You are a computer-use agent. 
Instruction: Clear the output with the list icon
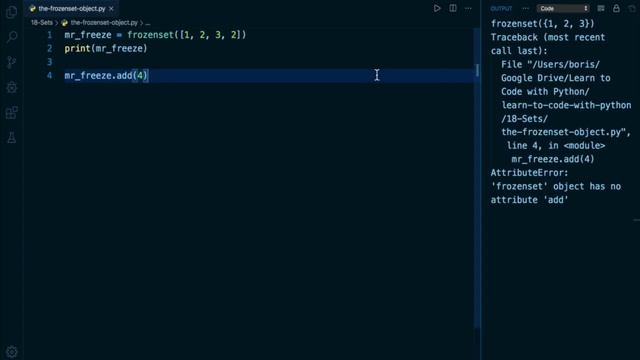tap(601, 9)
